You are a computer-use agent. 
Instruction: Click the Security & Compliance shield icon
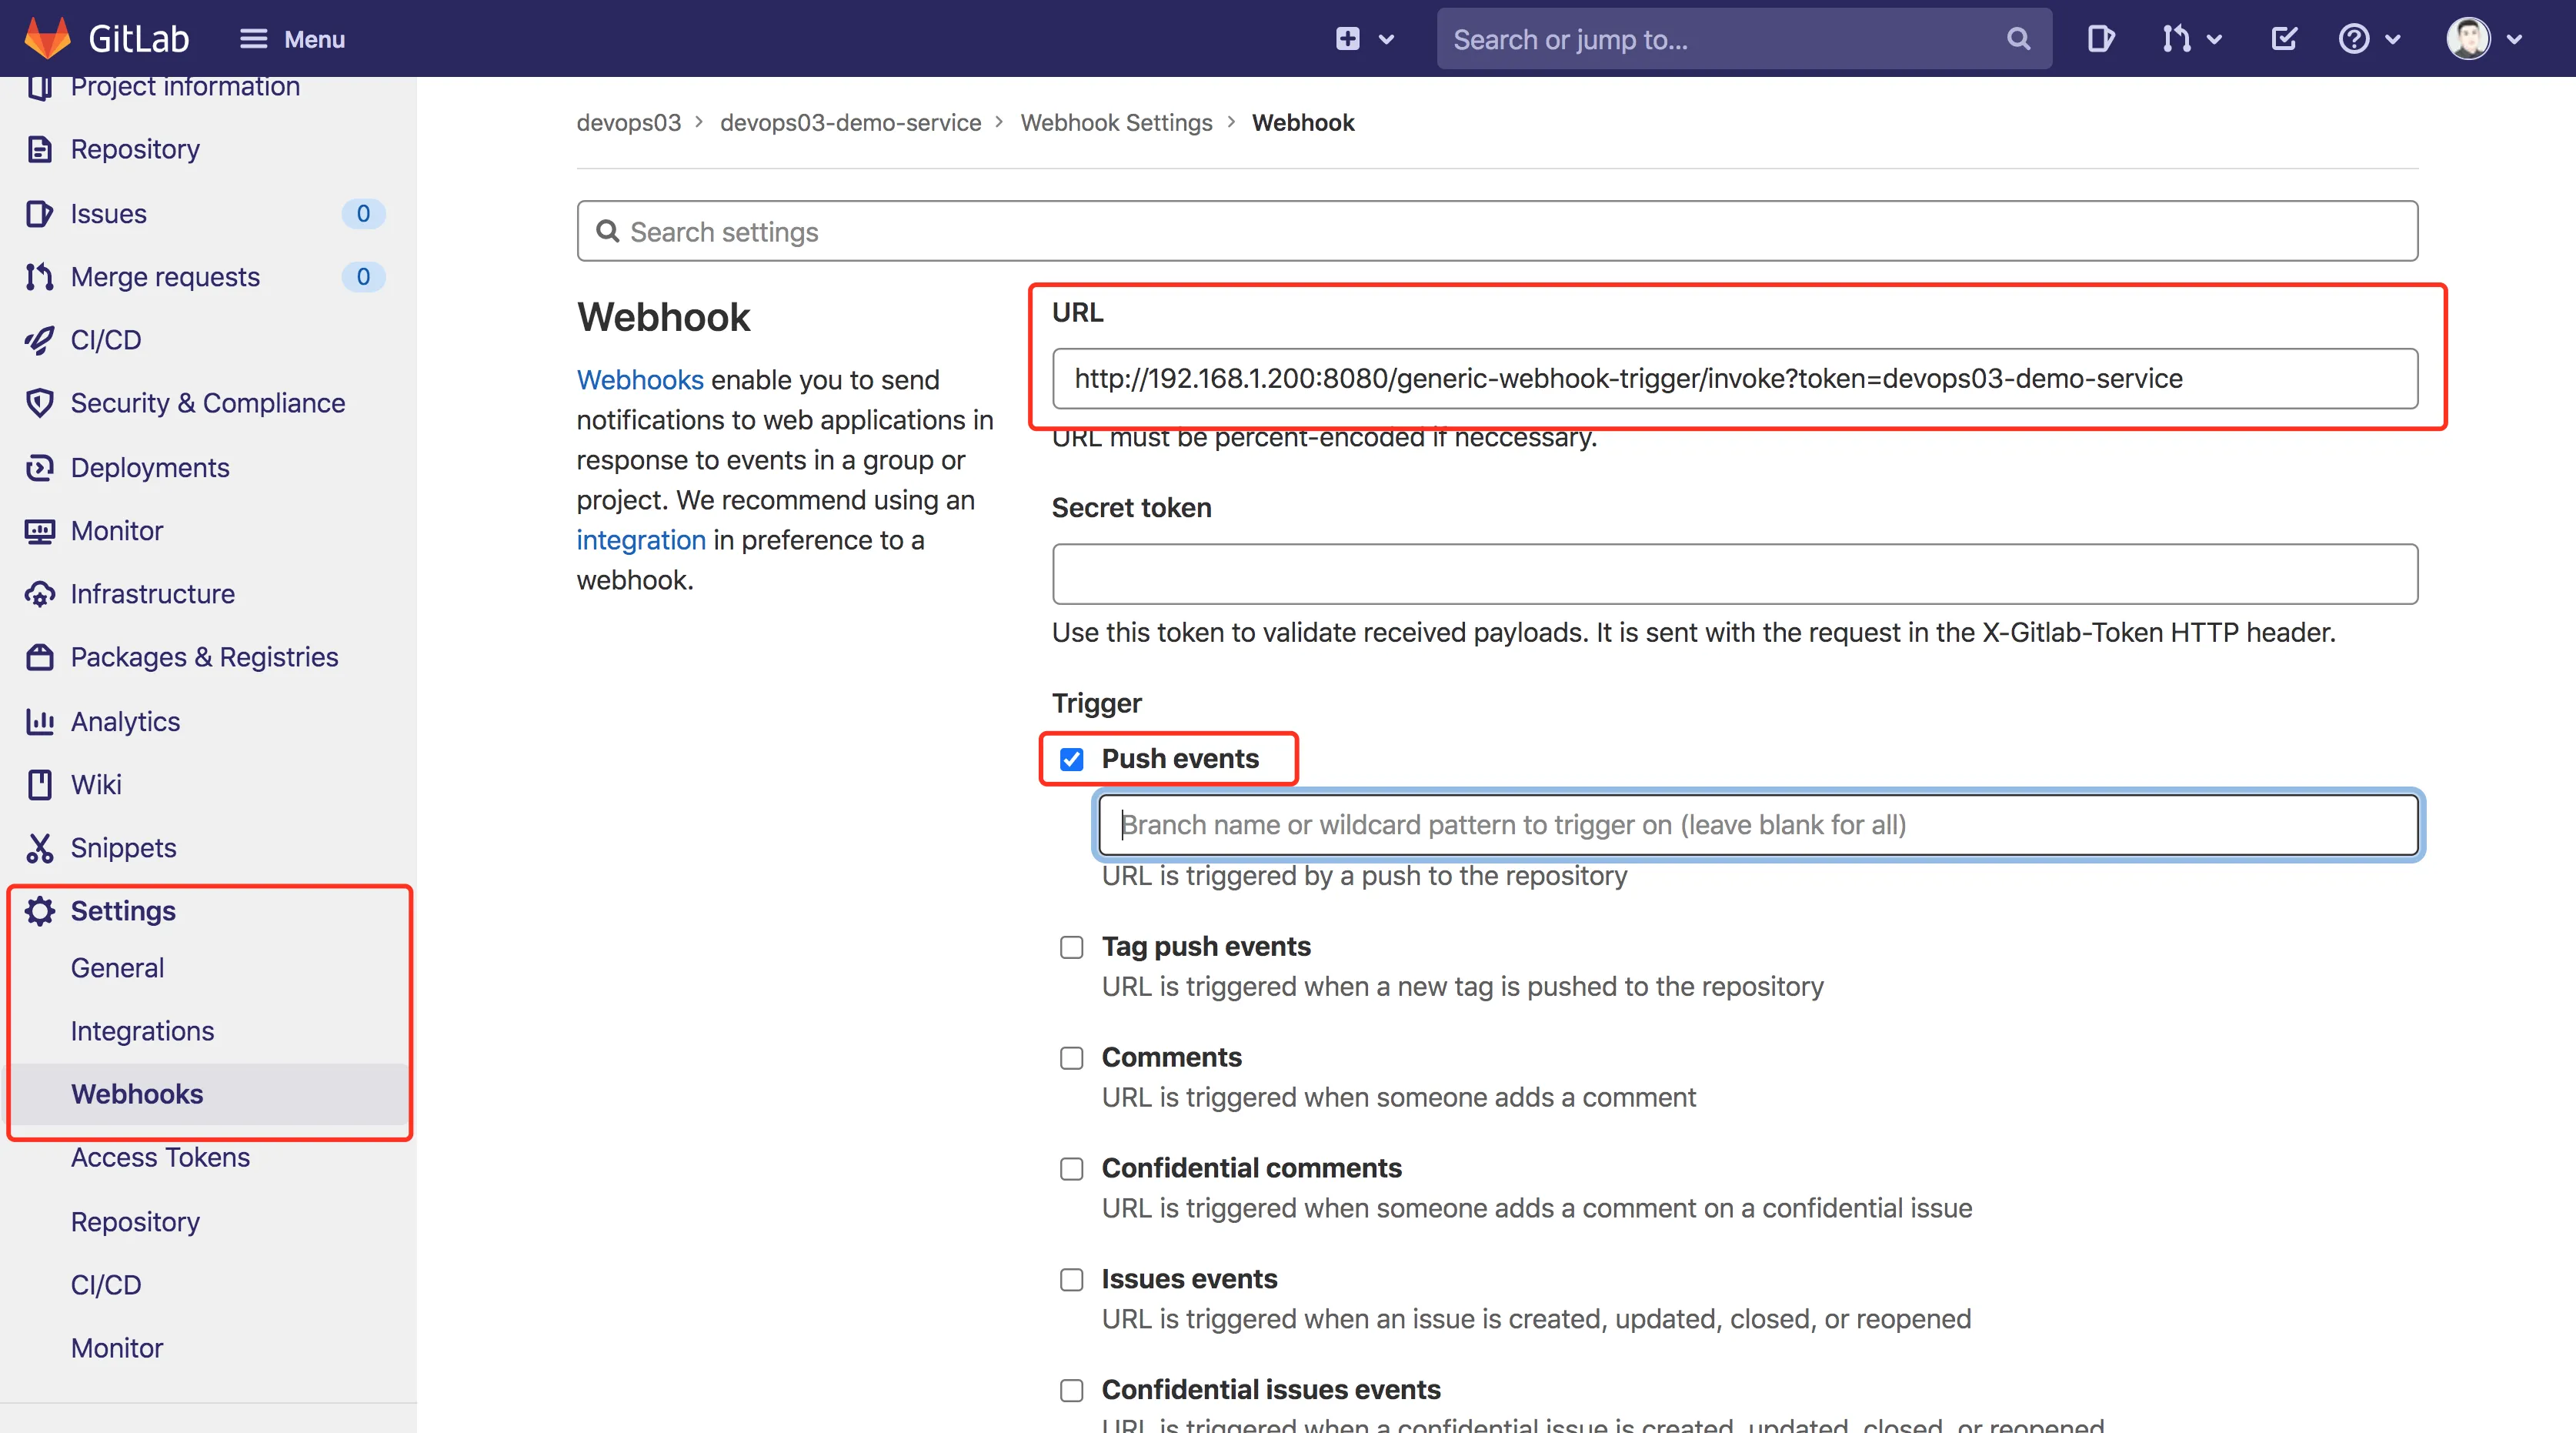coord(39,403)
